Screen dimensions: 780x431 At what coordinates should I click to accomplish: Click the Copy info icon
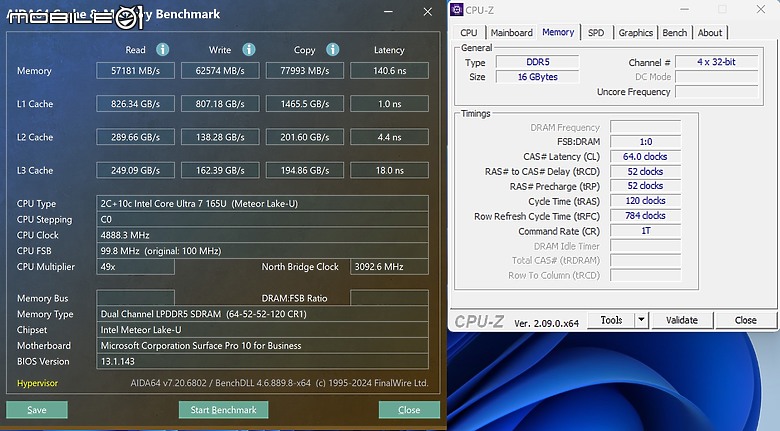coord(332,49)
